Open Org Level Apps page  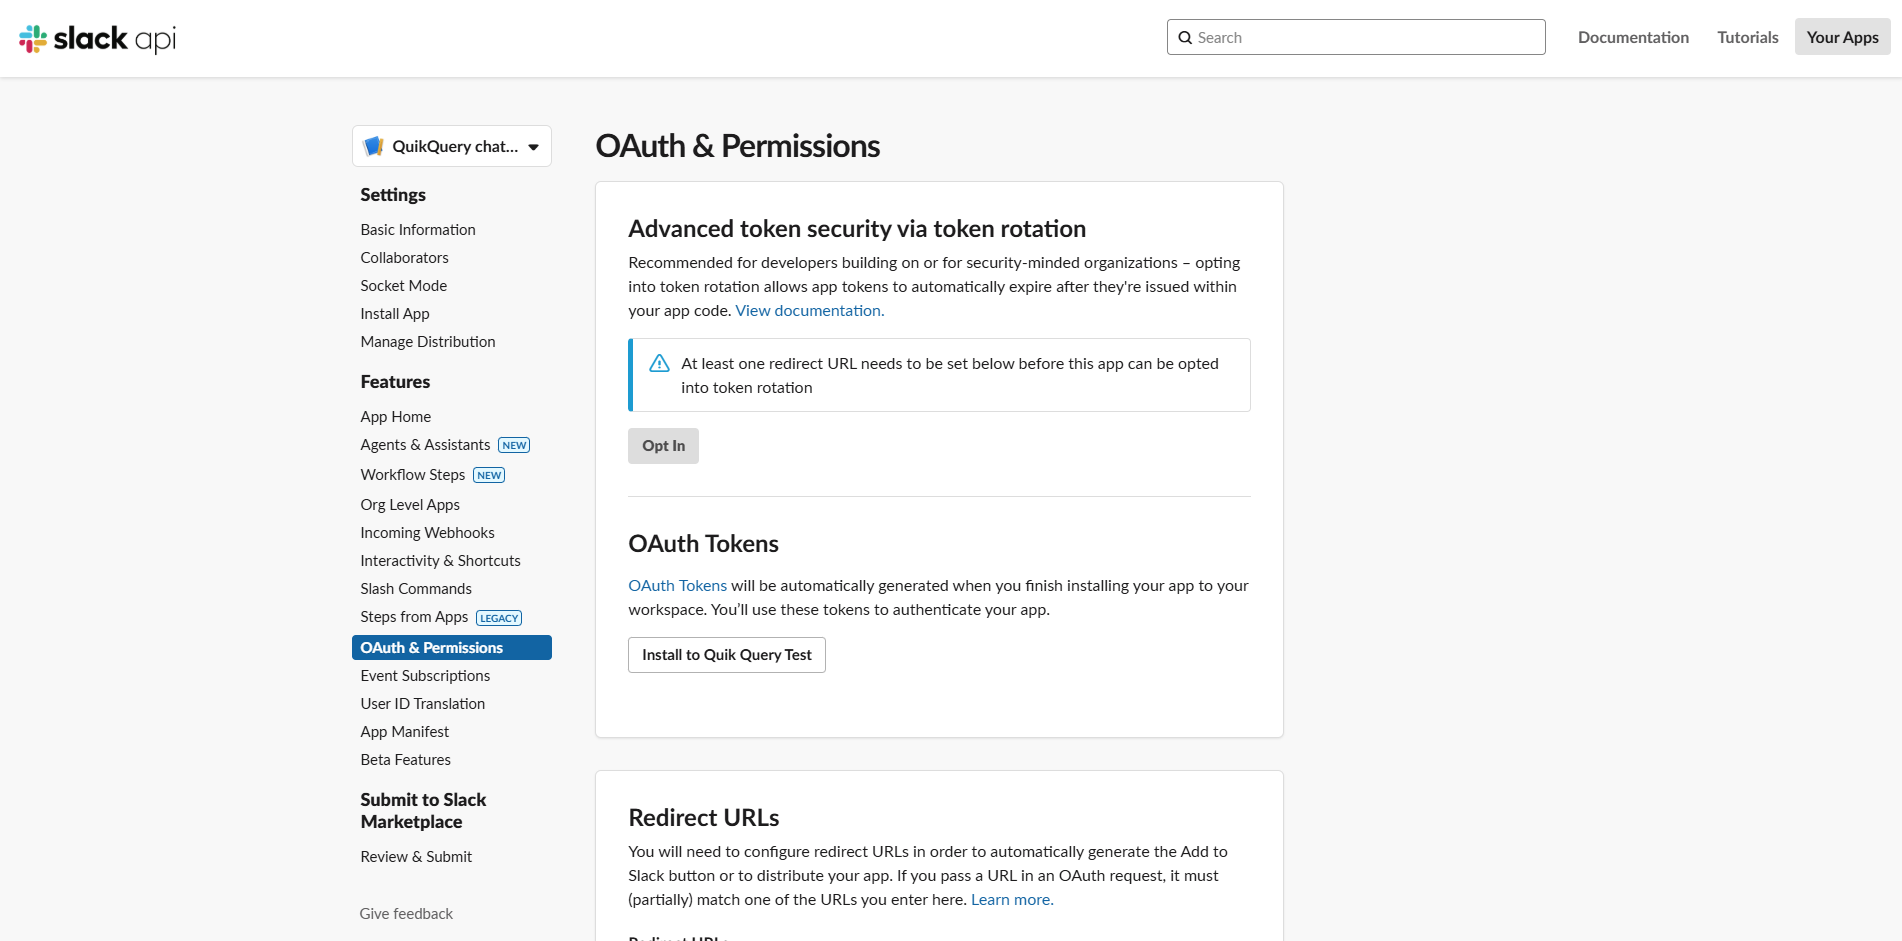tap(410, 505)
